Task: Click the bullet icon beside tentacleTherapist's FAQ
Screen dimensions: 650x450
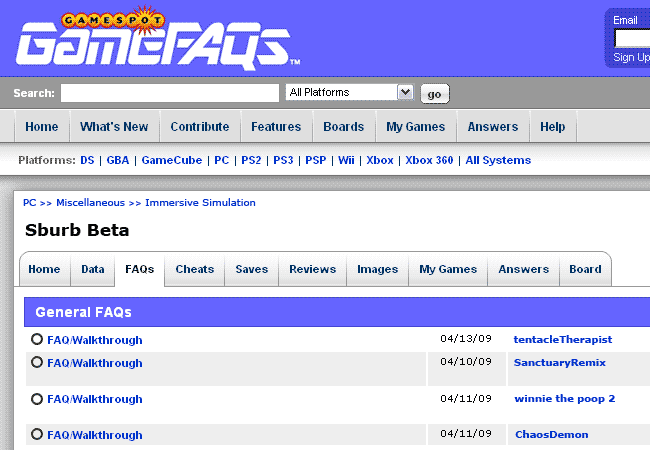Action: (x=37, y=339)
